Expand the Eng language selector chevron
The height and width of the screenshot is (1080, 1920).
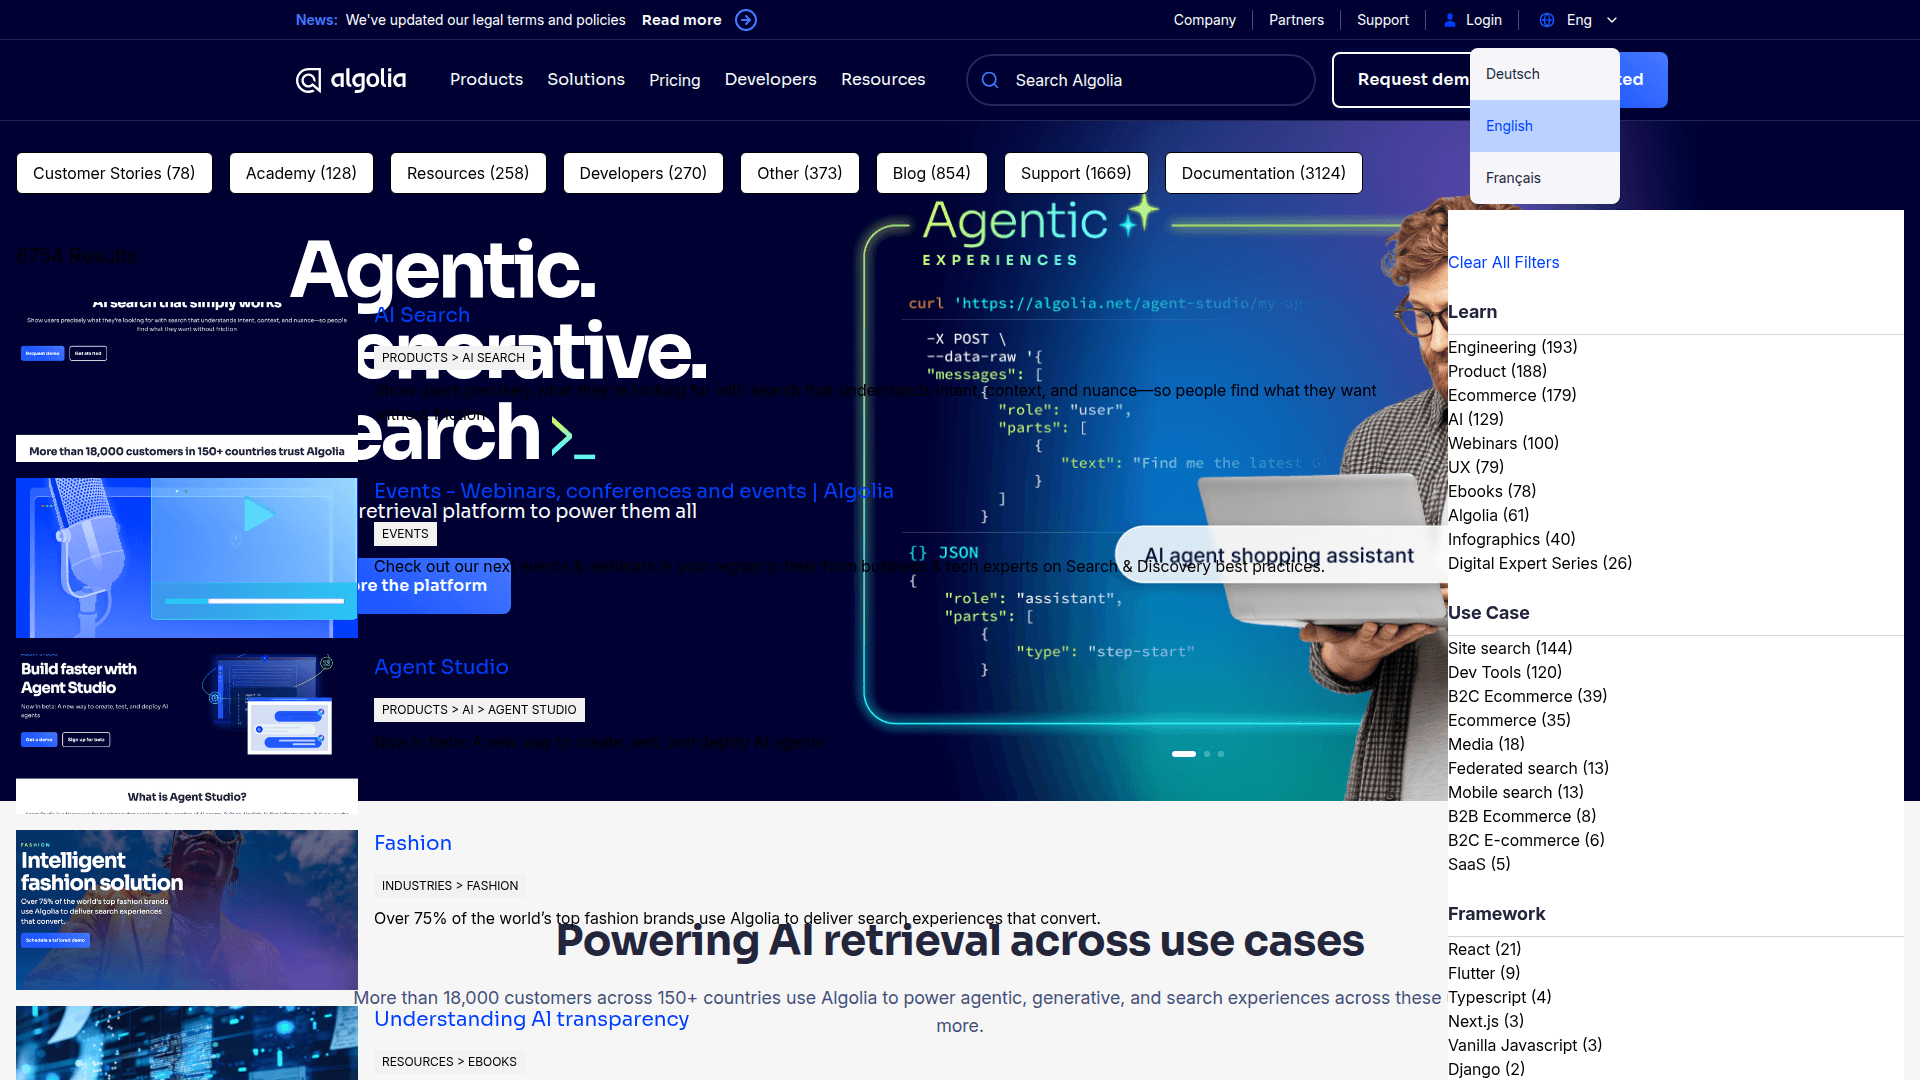[1612, 20]
